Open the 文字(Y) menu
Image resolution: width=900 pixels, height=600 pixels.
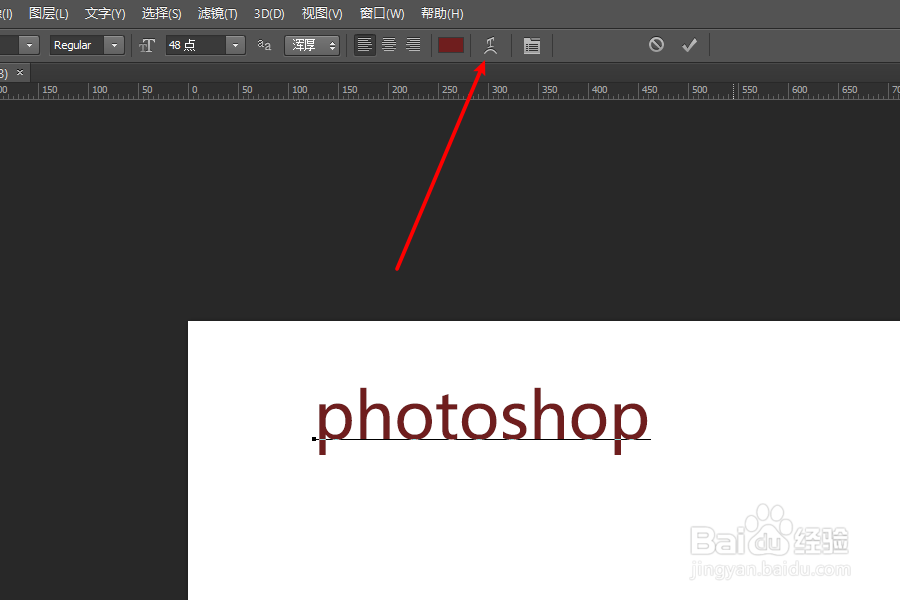coord(105,13)
